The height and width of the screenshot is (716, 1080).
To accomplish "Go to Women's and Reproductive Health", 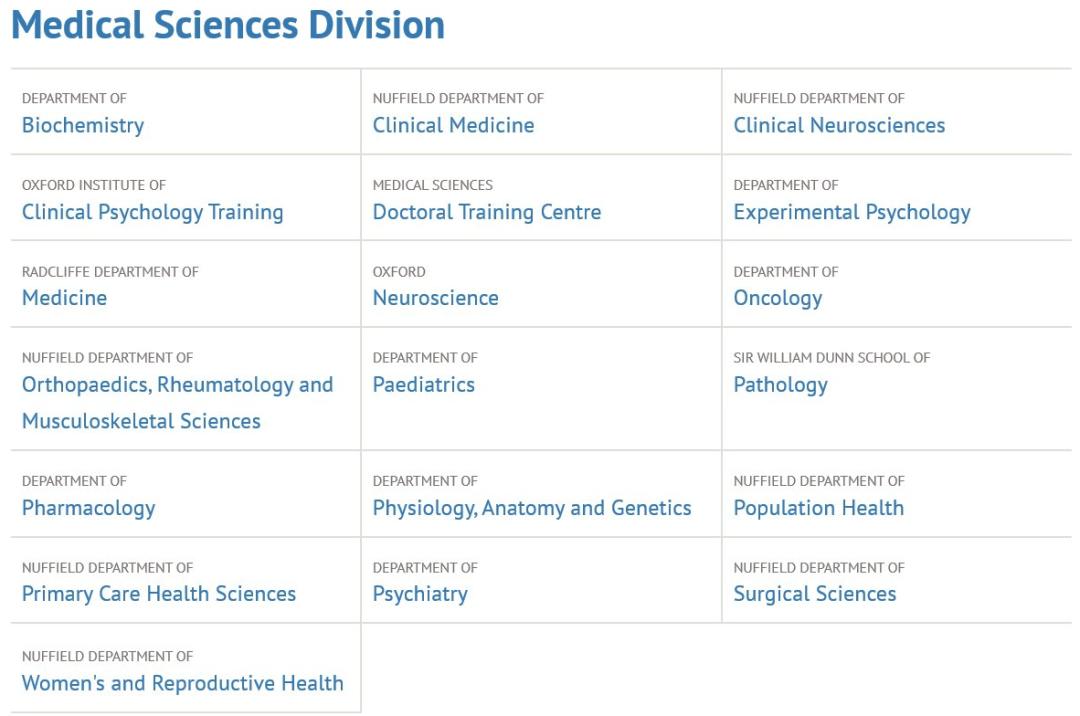I will (x=182, y=683).
